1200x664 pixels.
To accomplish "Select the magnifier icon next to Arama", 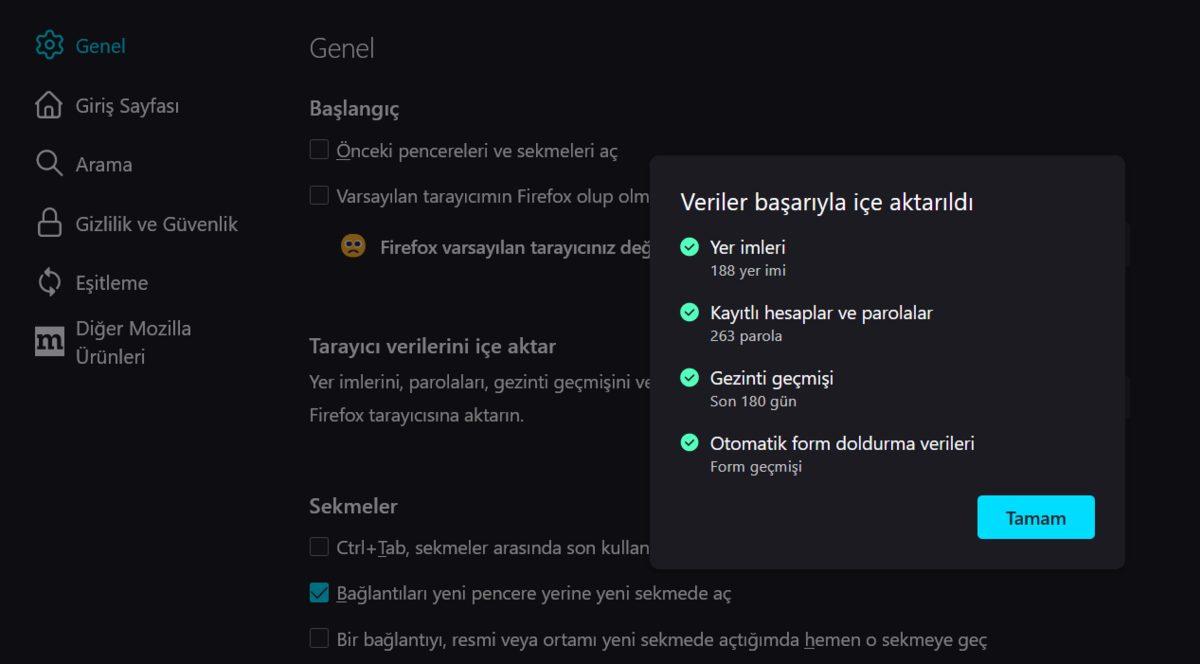I will coord(47,163).
